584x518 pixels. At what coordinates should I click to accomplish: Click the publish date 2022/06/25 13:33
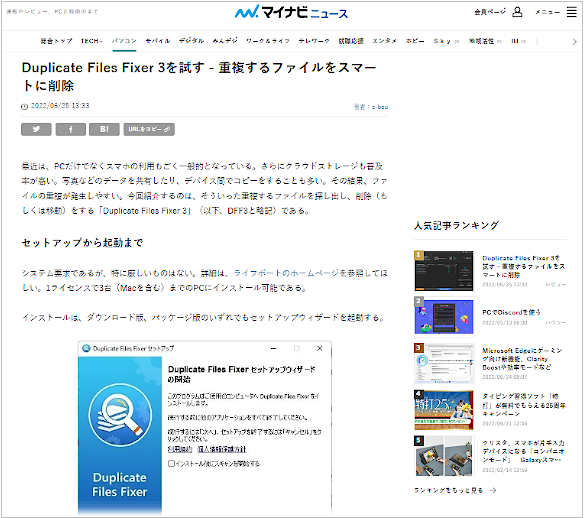(x=60, y=106)
